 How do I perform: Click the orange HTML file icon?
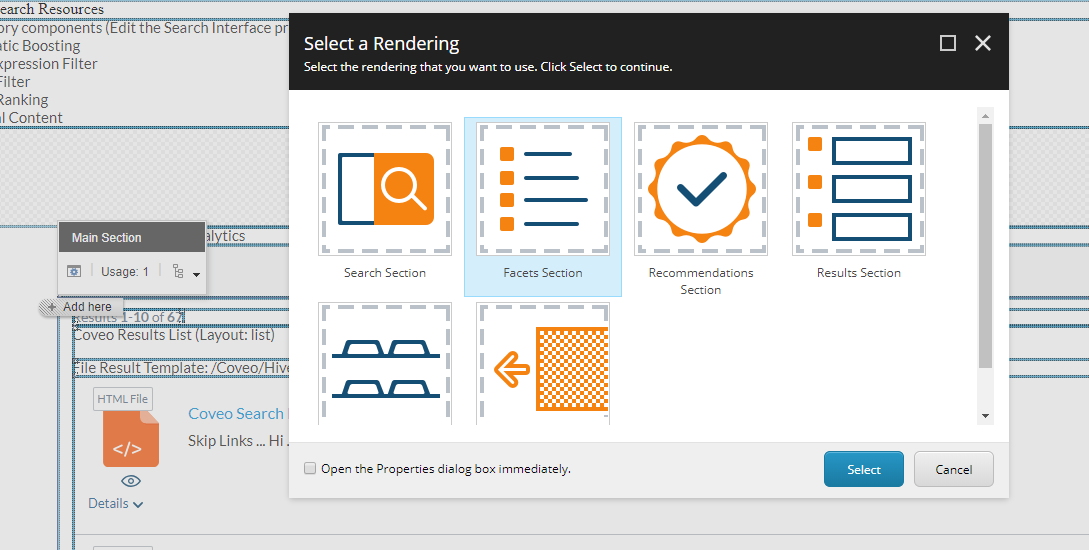pos(130,441)
